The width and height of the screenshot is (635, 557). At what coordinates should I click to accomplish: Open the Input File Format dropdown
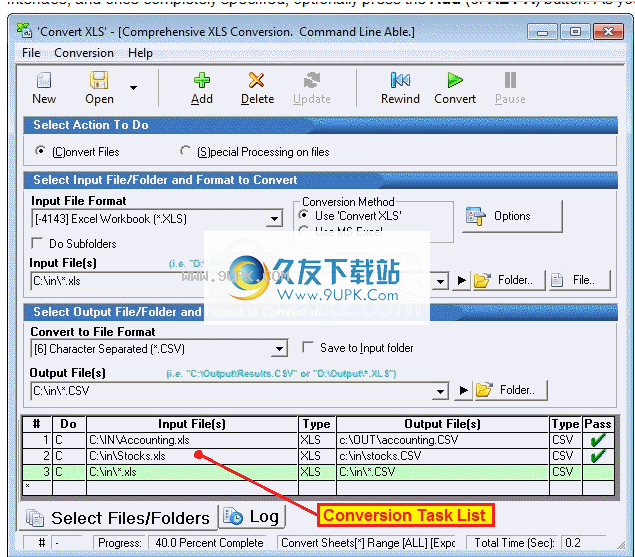(x=275, y=219)
